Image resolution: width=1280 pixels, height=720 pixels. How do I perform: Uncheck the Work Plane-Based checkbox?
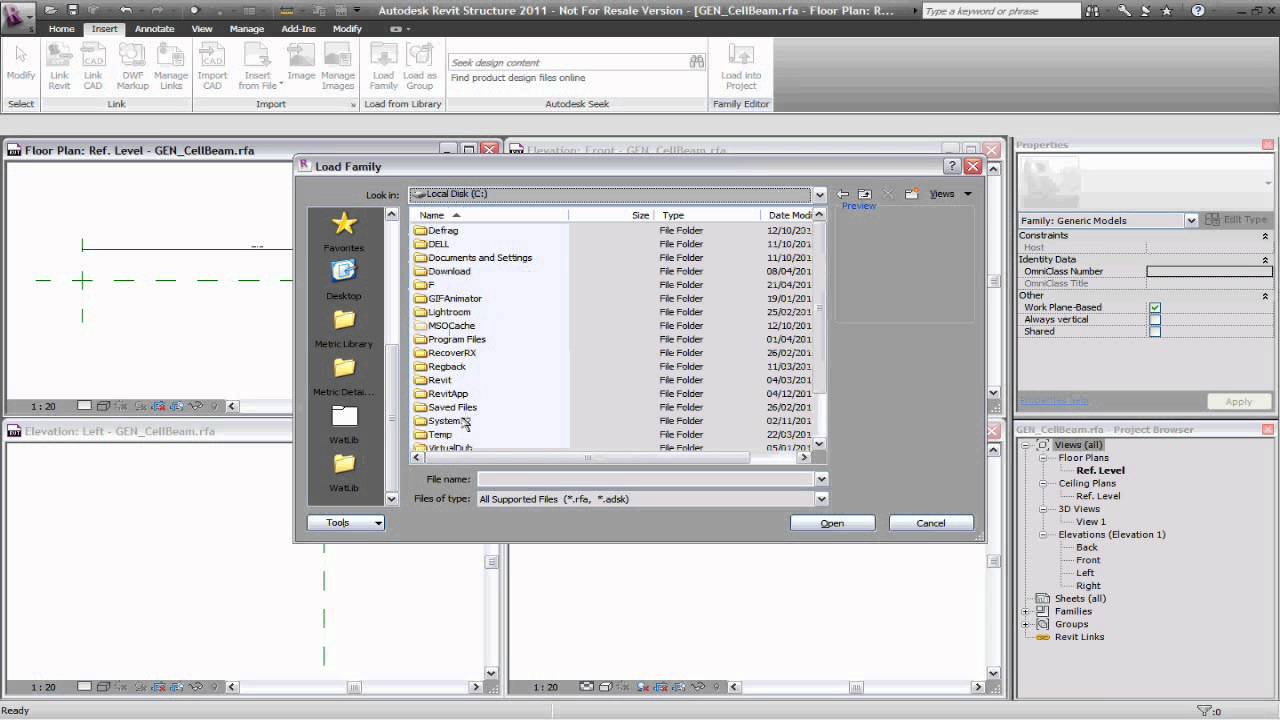1155,308
